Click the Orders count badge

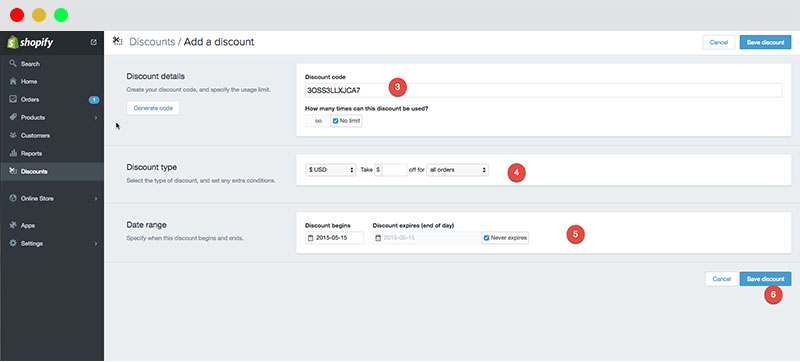(94, 100)
